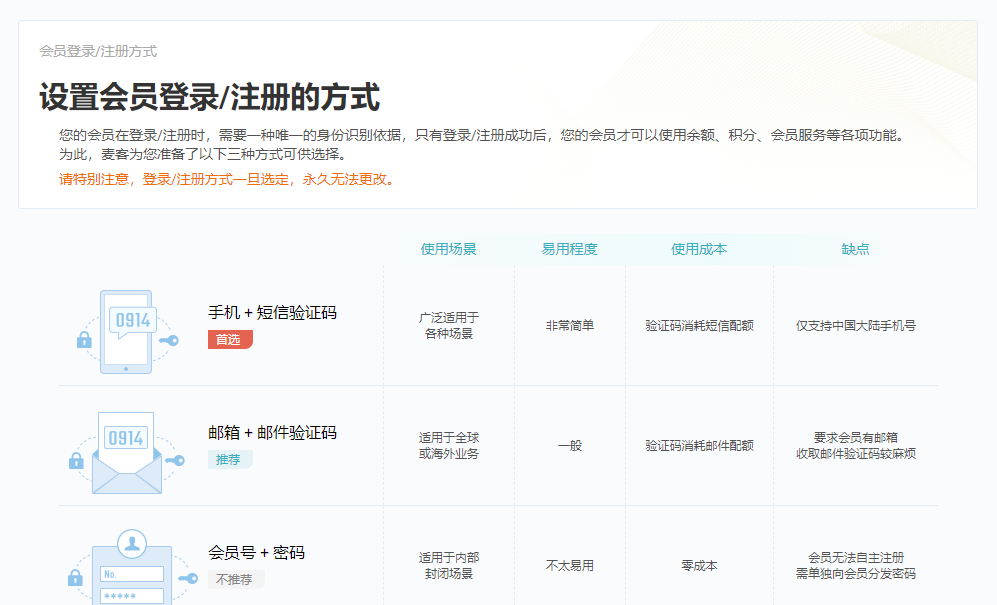Click the 仅支持中国大陆手机号 cell

tap(855, 325)
